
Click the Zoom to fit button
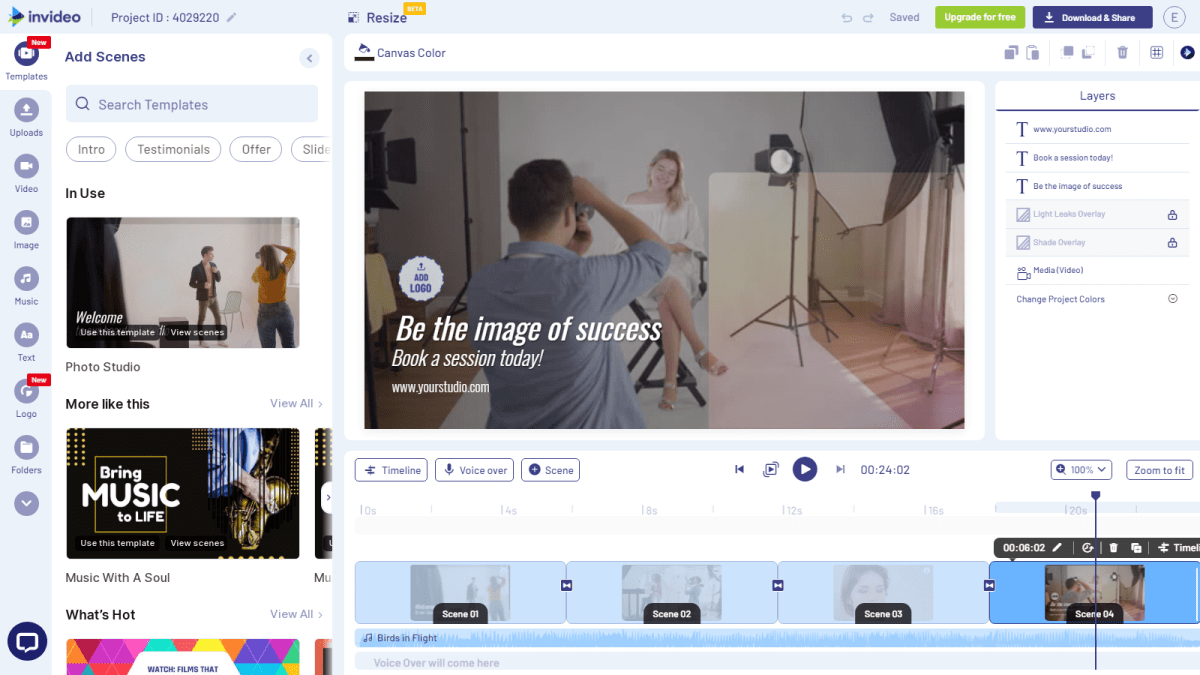click(1159, 470)
